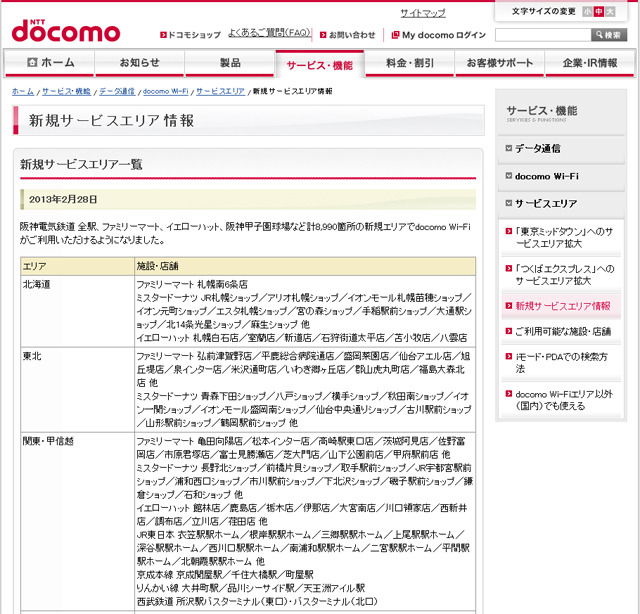Viewport: 640px width, 614px height.
Task: Set font size to 中
Action: coord(598,11)
